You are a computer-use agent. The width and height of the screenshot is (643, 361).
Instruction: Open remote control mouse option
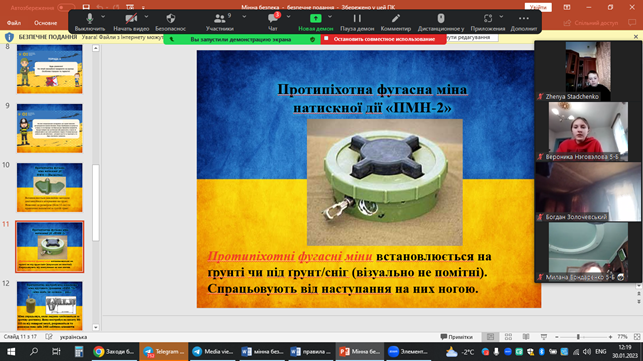[x=441, y=22]
